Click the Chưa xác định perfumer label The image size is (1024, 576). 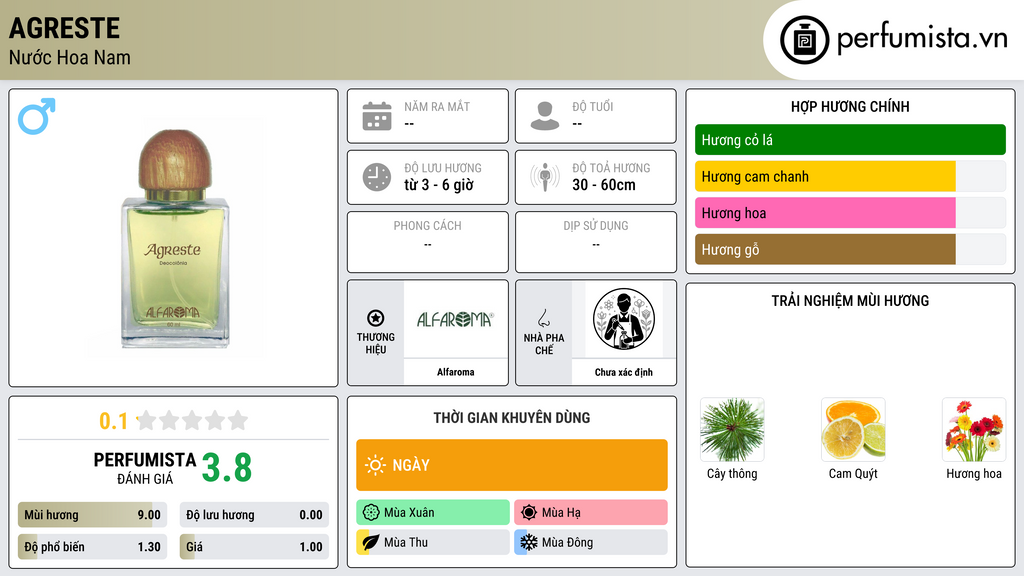pos(624,372)
